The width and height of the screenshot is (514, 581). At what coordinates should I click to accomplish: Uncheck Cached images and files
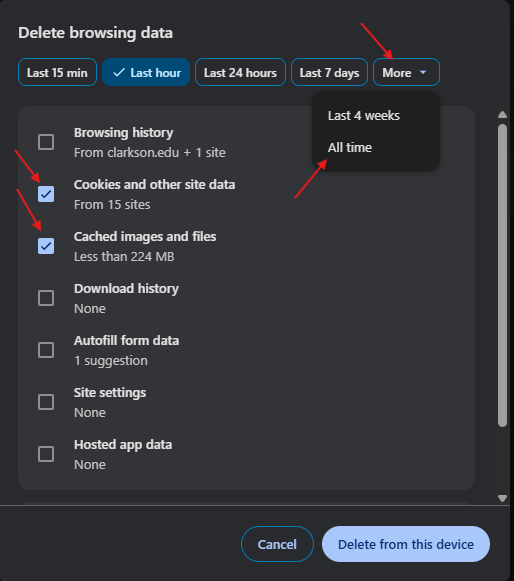tap(46, 246)
